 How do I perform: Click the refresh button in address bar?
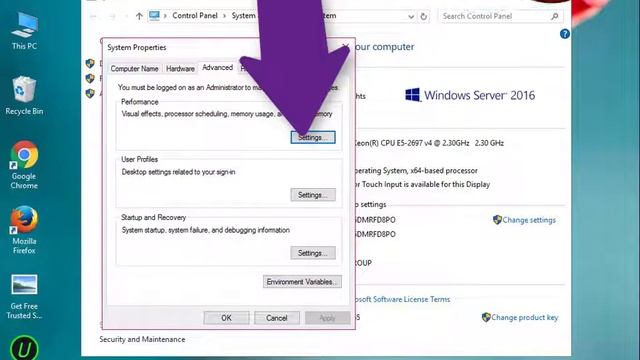click(424, 16)
